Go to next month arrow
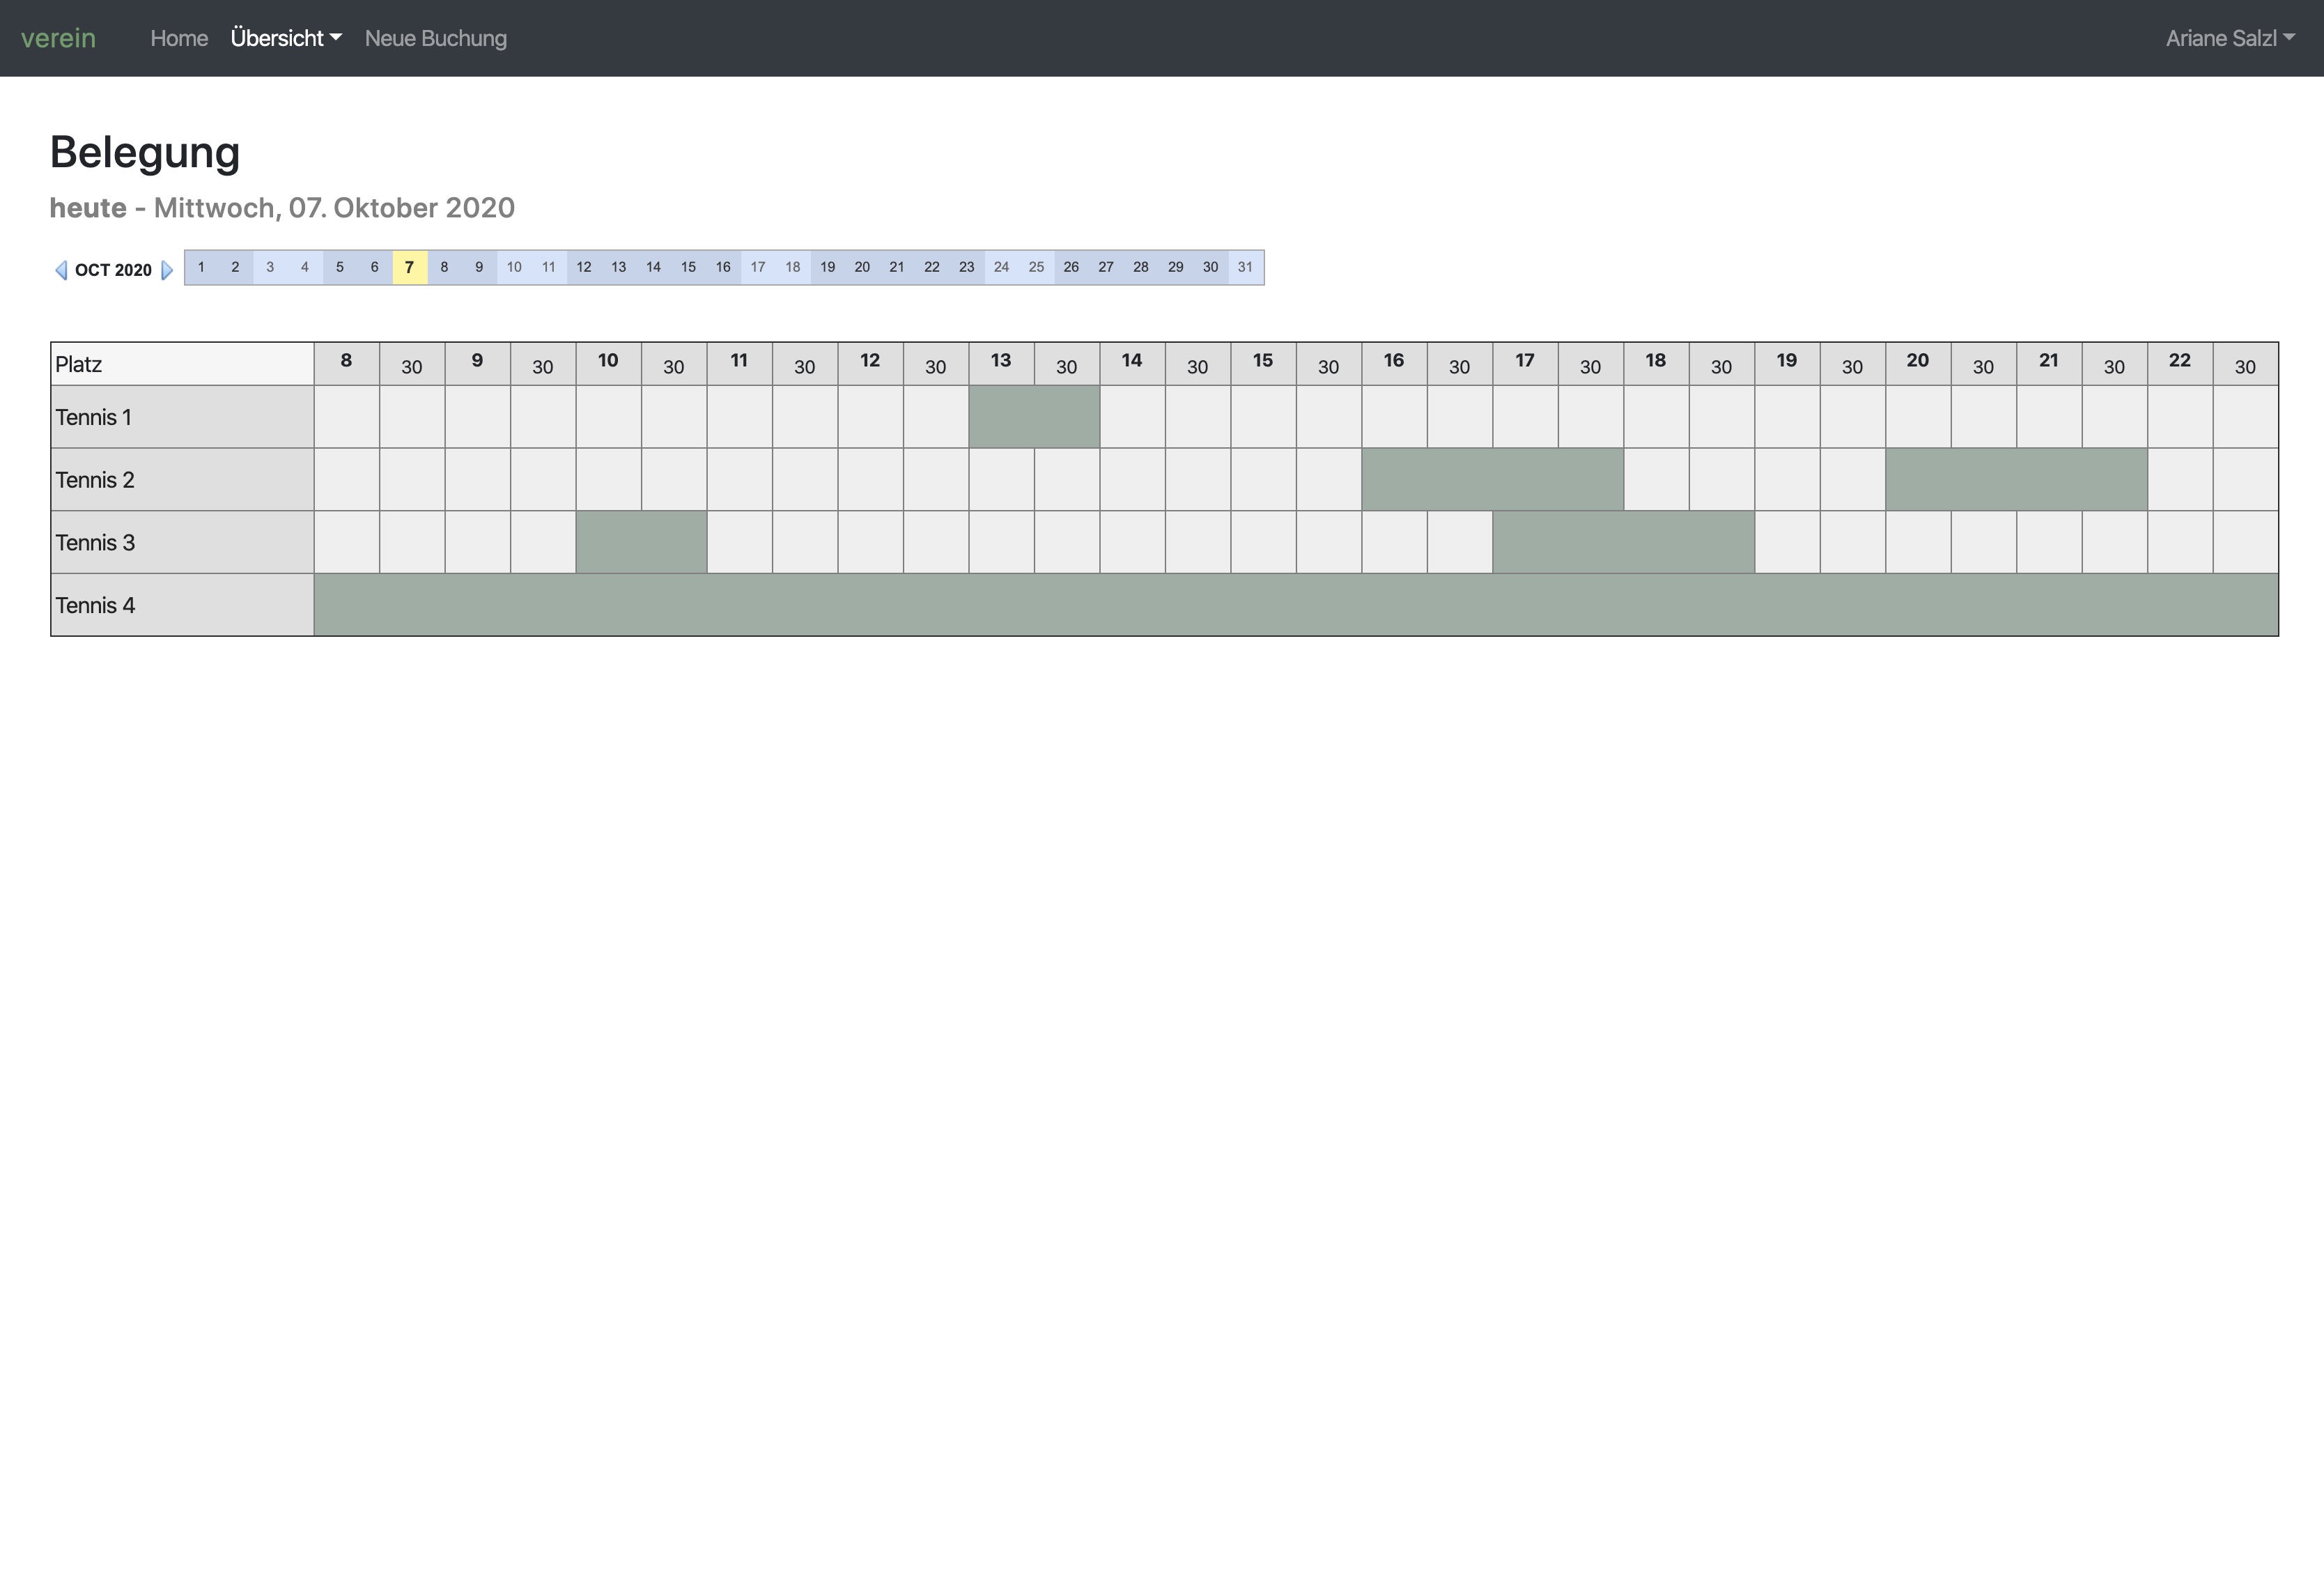 click(167, 270)
